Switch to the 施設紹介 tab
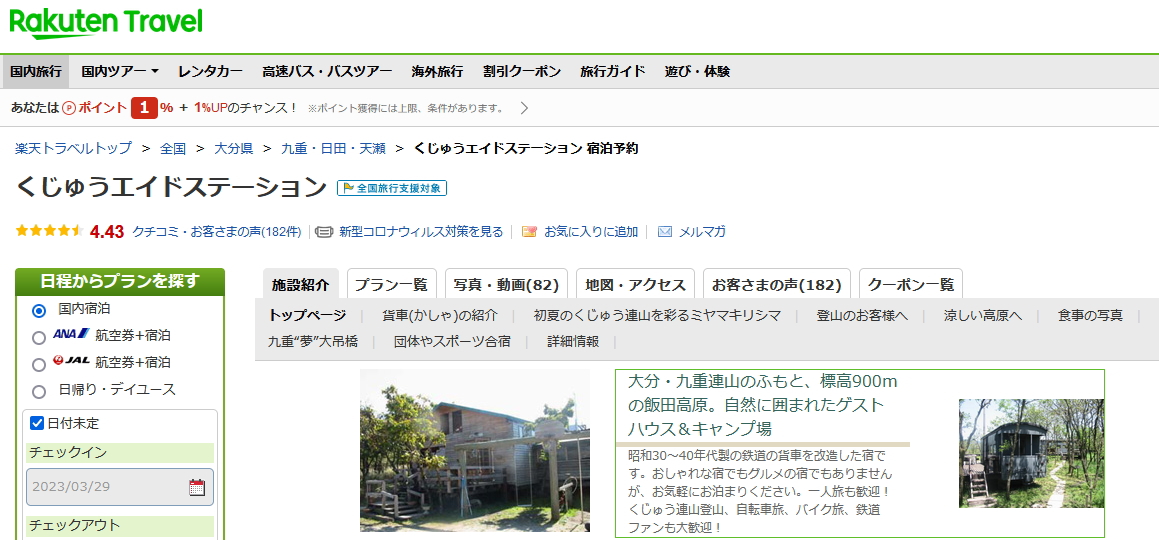This screenshot has width=1159, height=540. (x=300, y=284)
